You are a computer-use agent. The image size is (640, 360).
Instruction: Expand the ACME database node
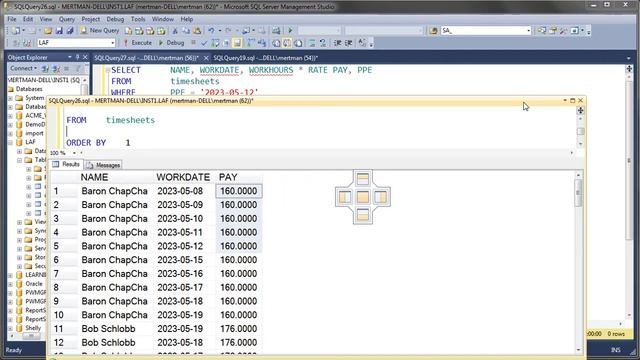(10, 116)
